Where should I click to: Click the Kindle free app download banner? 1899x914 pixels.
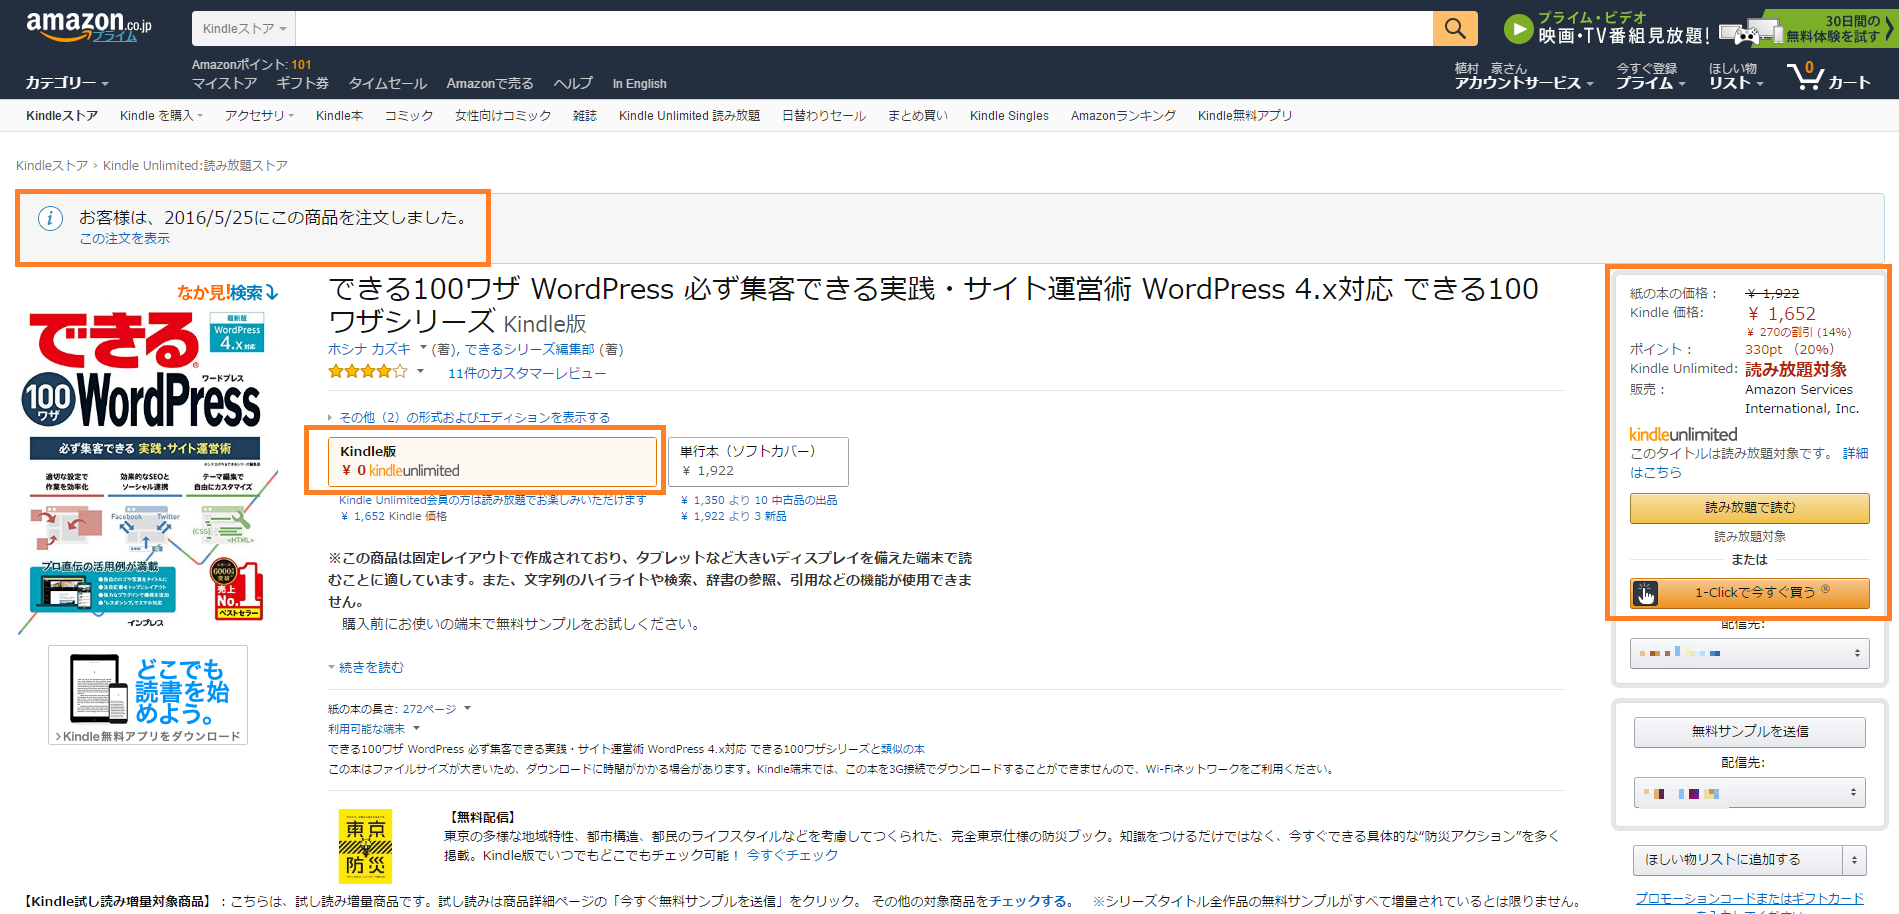tap(148, 695)
